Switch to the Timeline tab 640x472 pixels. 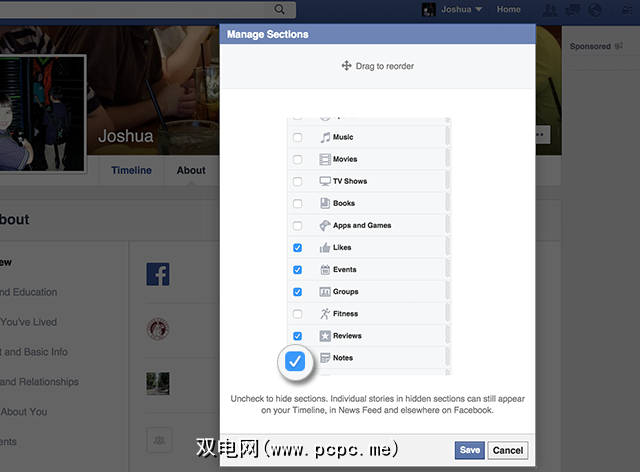point(131,170)
